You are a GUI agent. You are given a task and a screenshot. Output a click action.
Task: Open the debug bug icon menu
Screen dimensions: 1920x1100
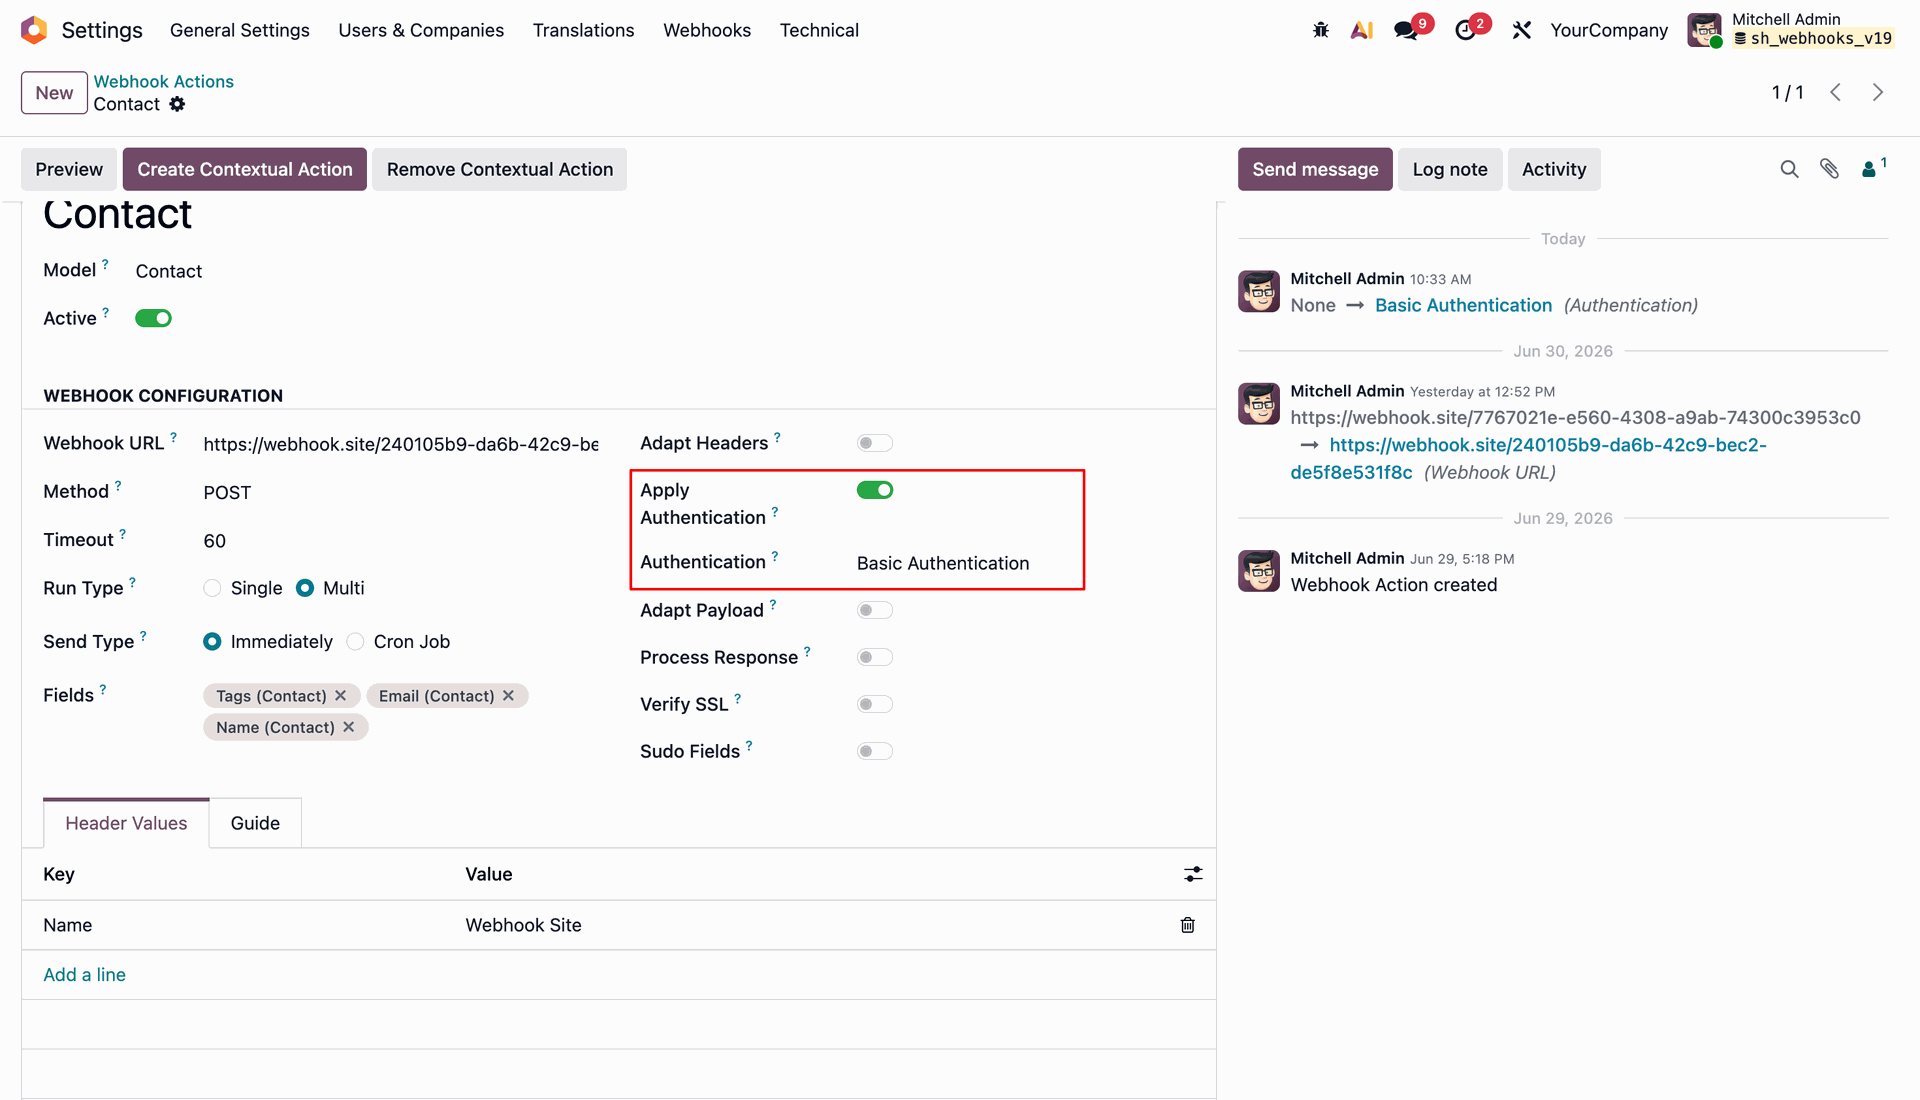(x=1321, y=30)
